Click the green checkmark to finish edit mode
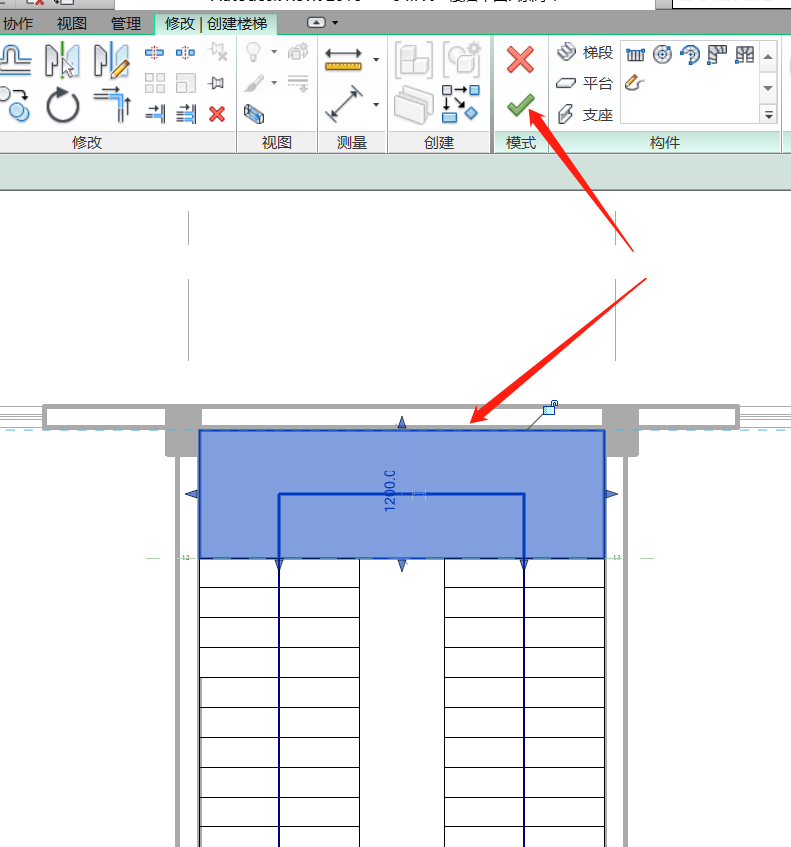The width and height of the screenshot is (791, 847). pyautogui.click(x=520, y=104)
